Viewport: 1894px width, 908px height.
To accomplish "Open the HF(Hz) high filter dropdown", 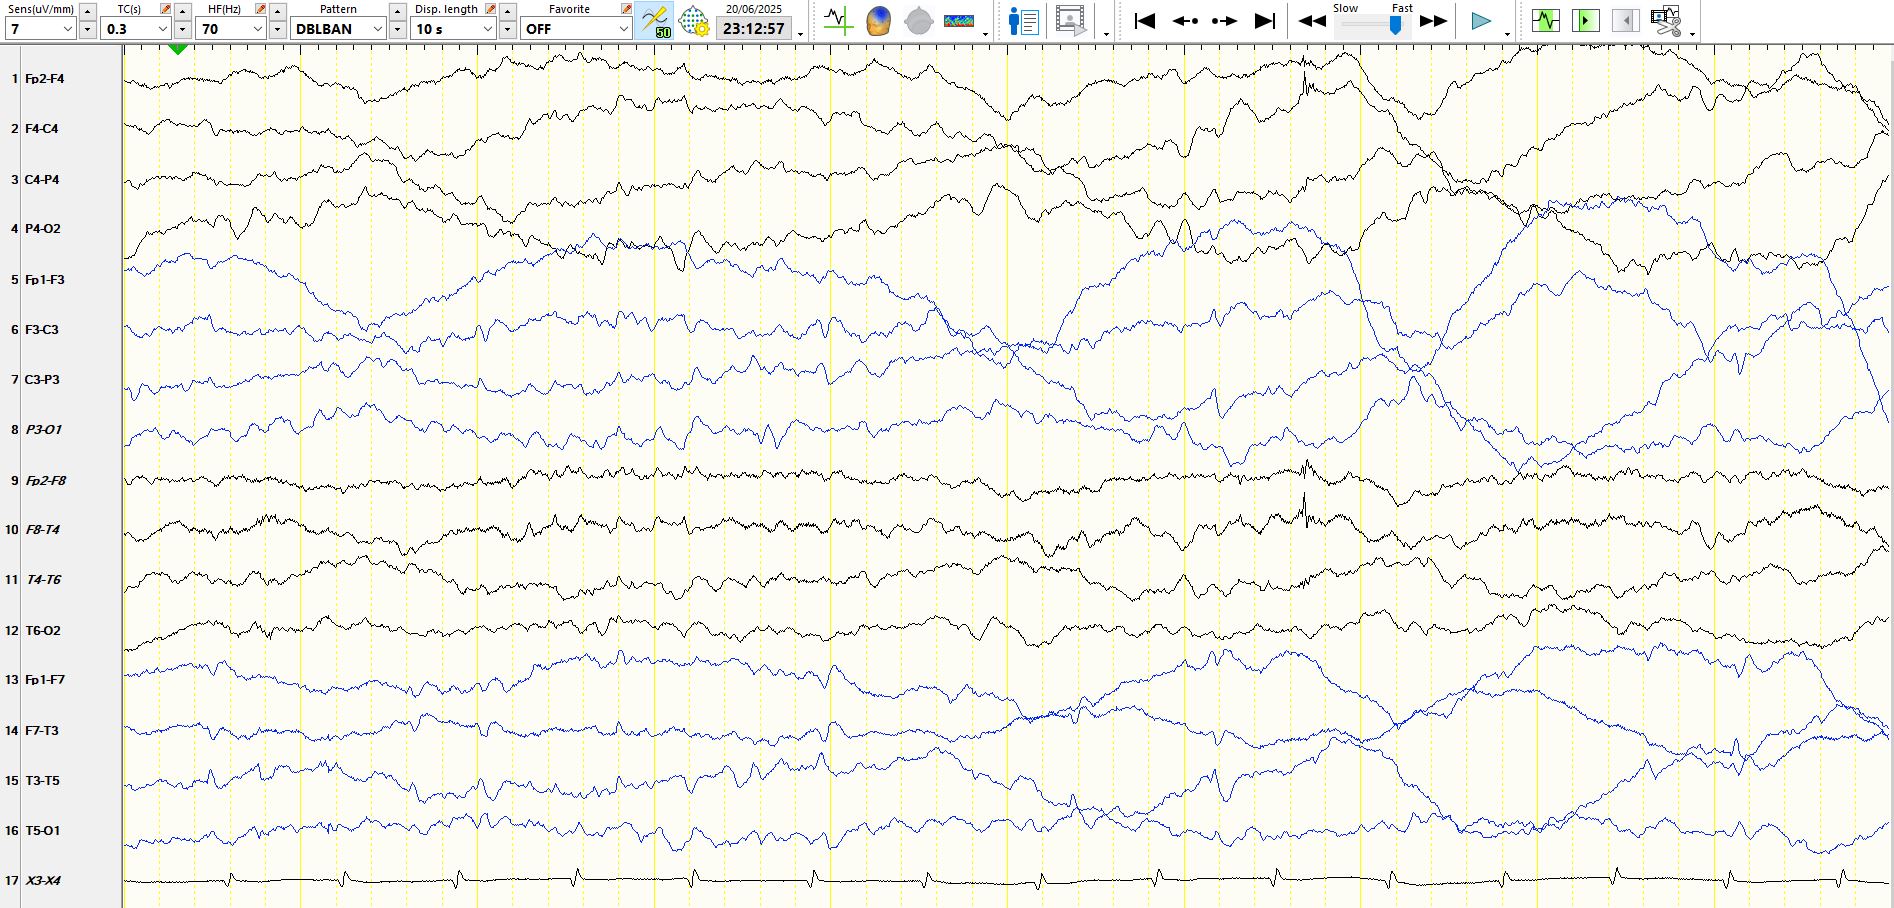I will pos(231,29).
